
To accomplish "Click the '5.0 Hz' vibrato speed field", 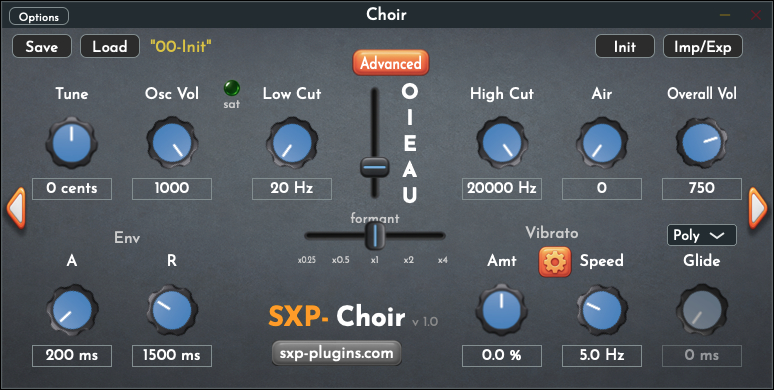I will coord(602,355).
